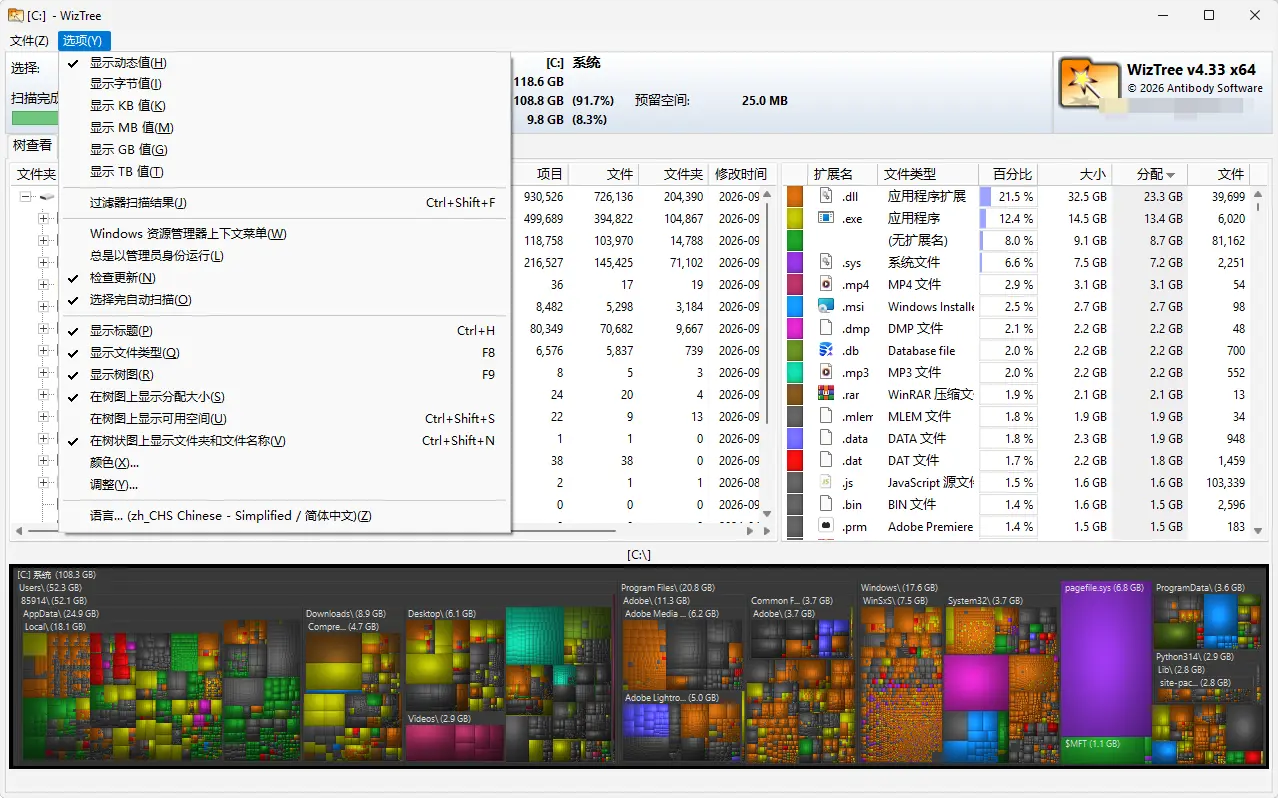Toggle 选择完自动扫描(O) option

[x=285, y=300]
